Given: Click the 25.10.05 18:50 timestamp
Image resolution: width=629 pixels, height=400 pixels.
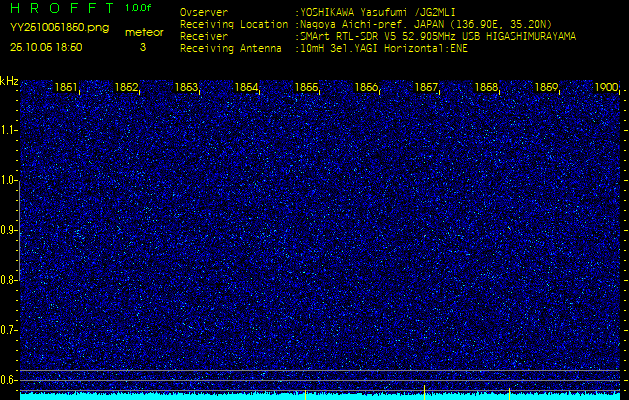Looking at the screenshot, I should pyautogui.click(x=46, y=47).
